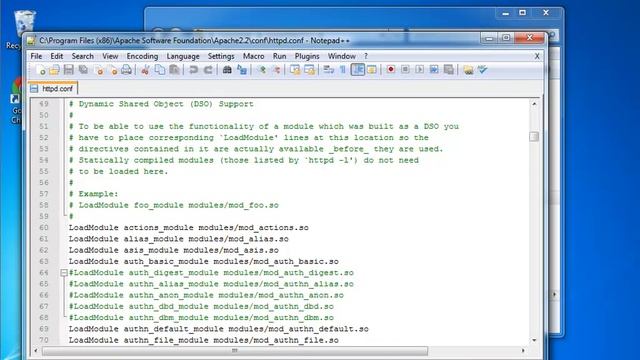The height and width of the screenshot is (360, 640).
Task: Toggle synchronized vertical scrolling
Action: [x=295, y=70]
